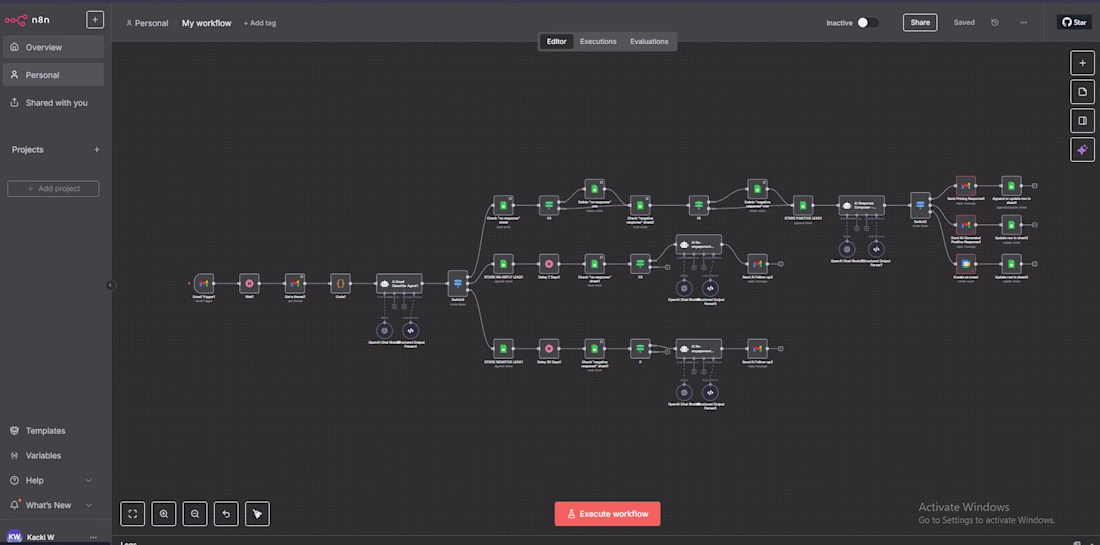Click the tidy up nodes icon

[x=257, y=513]
